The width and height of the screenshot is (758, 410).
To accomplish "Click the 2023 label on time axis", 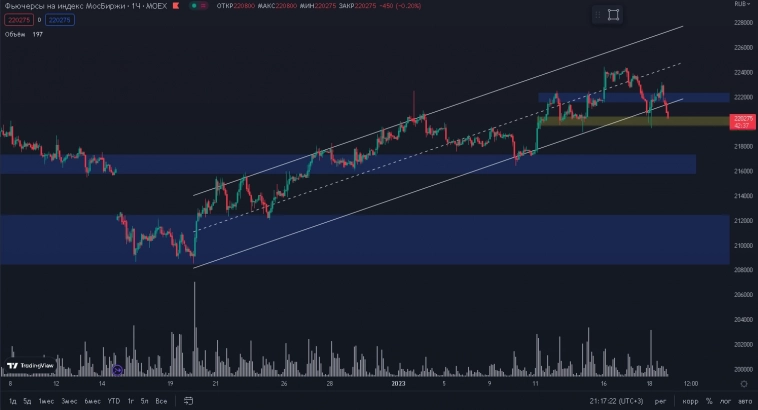I will pos(398,384).
